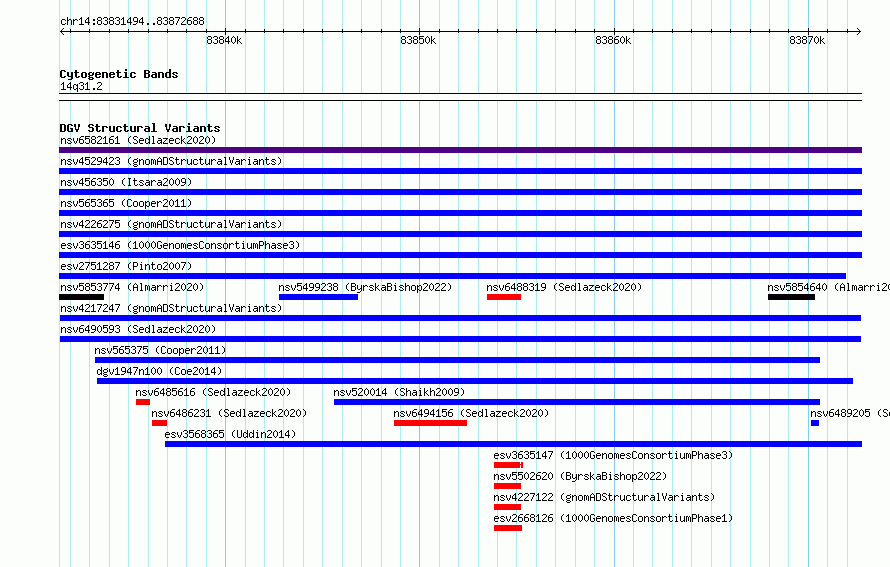The height and width of the screenshot is (567, 890).
Task: Click the blue nsv520014 variant bar
Action: (577, 402)
